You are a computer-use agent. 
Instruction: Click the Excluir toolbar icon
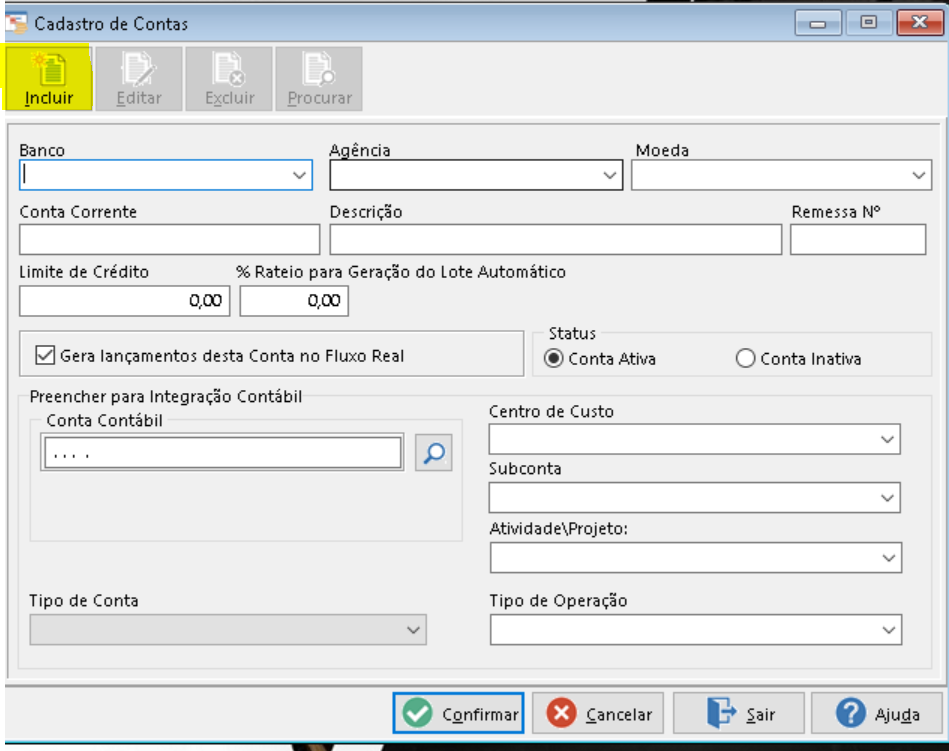(x=229, y=79)
